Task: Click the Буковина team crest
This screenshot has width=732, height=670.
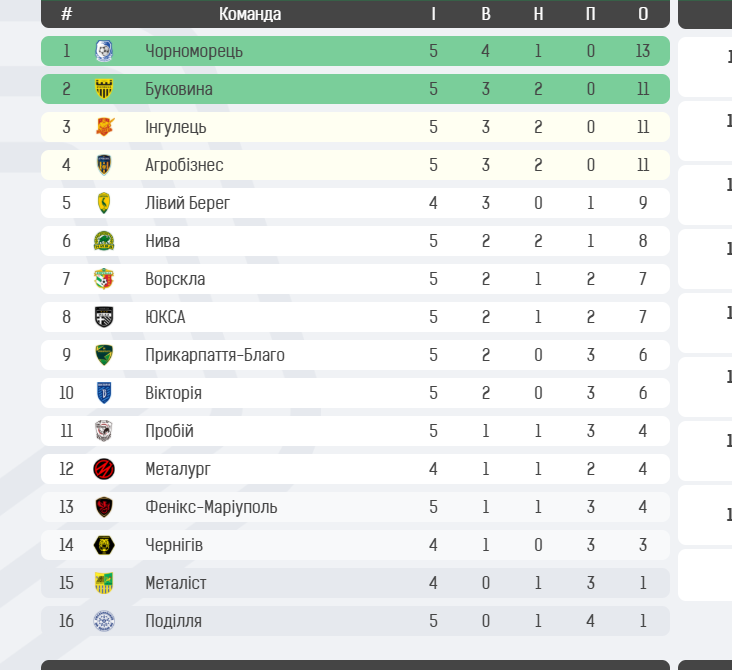Action: (104, 89)
